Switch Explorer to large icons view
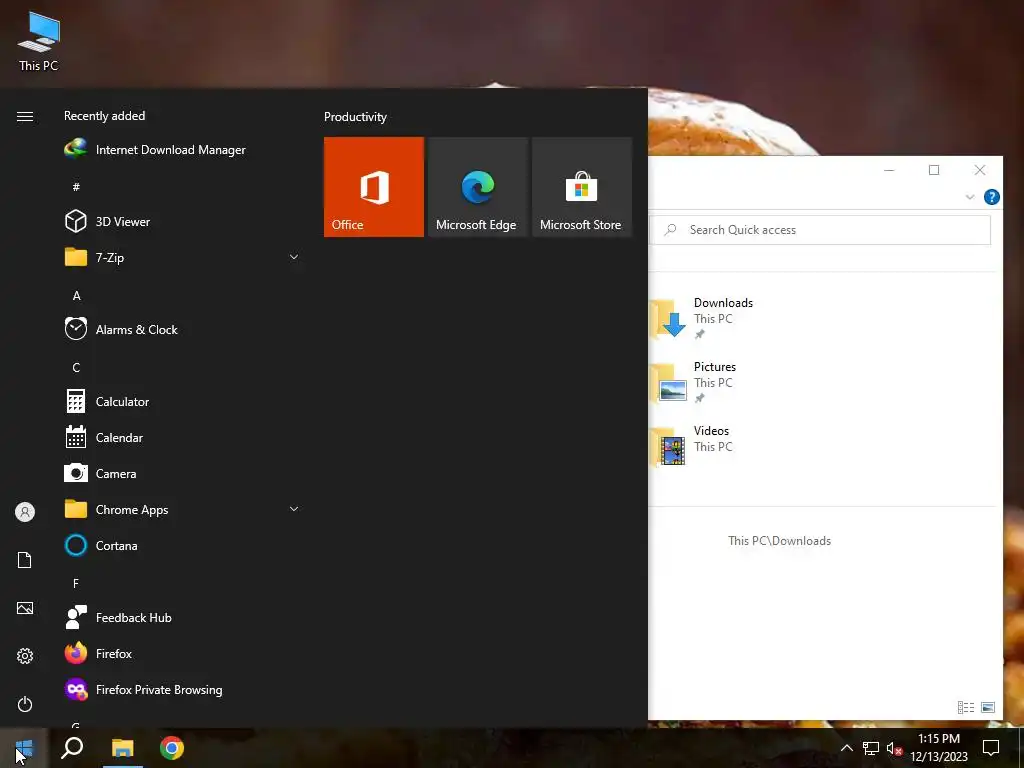Image resolution: width=1024 pixels, height=768 pixels. [988, 707]
